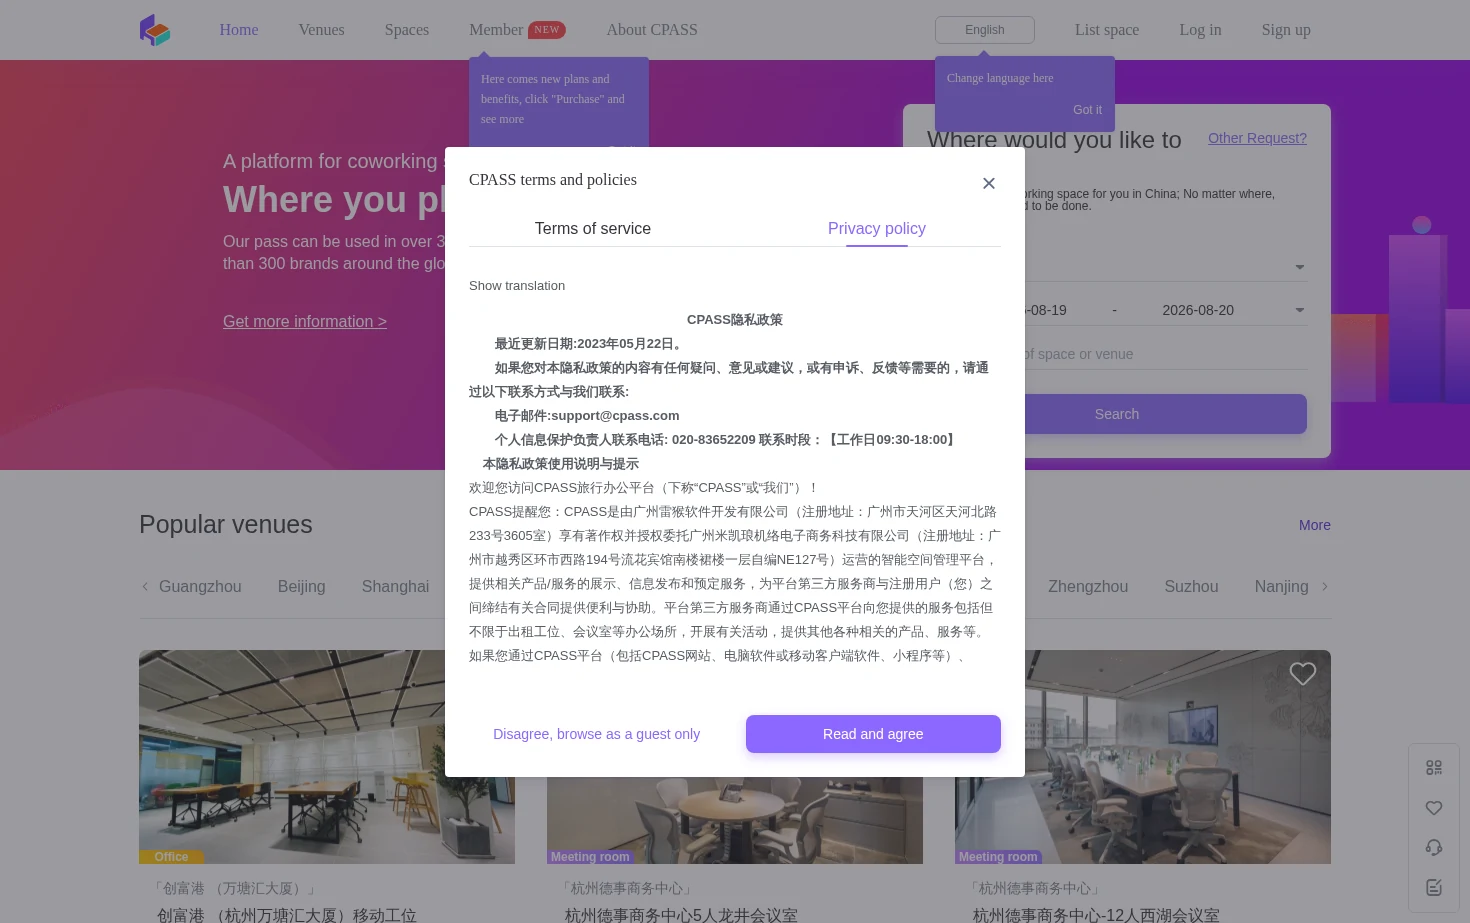Screen dimensions: 1470x923
Task: Click Log in link
Action: [1200, 30]
